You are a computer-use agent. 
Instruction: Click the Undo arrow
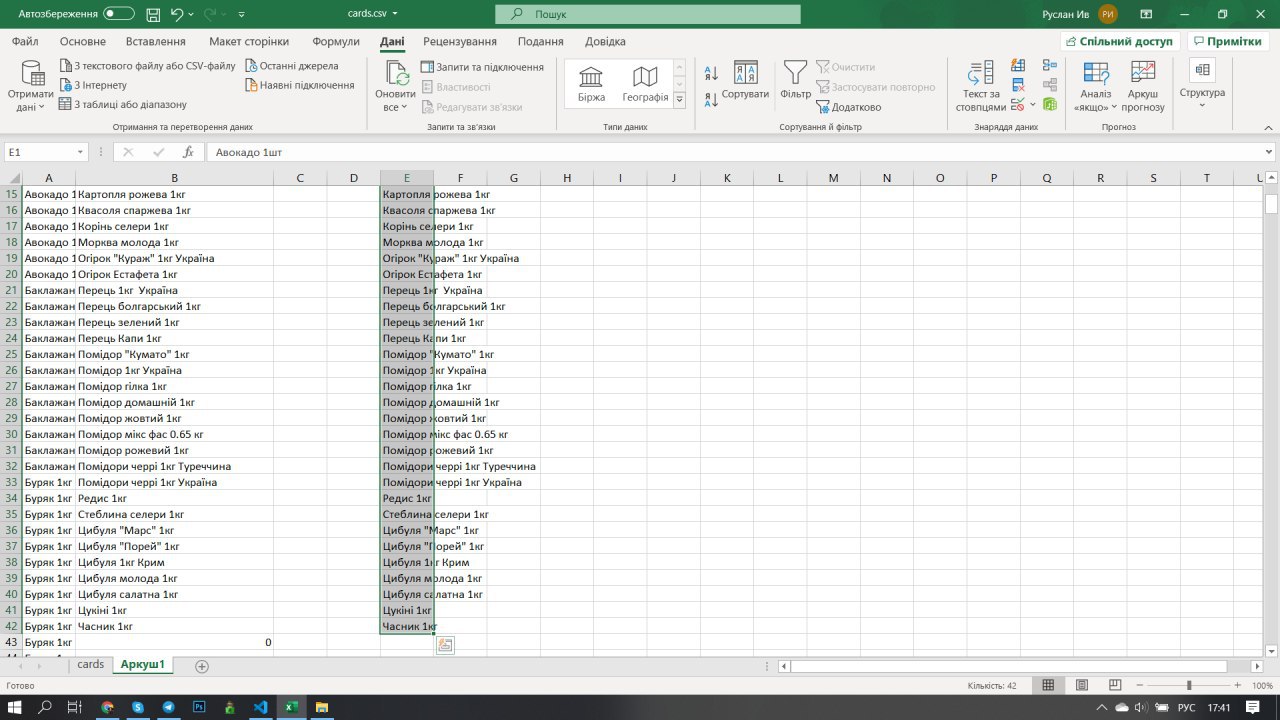tap(177, 14)
